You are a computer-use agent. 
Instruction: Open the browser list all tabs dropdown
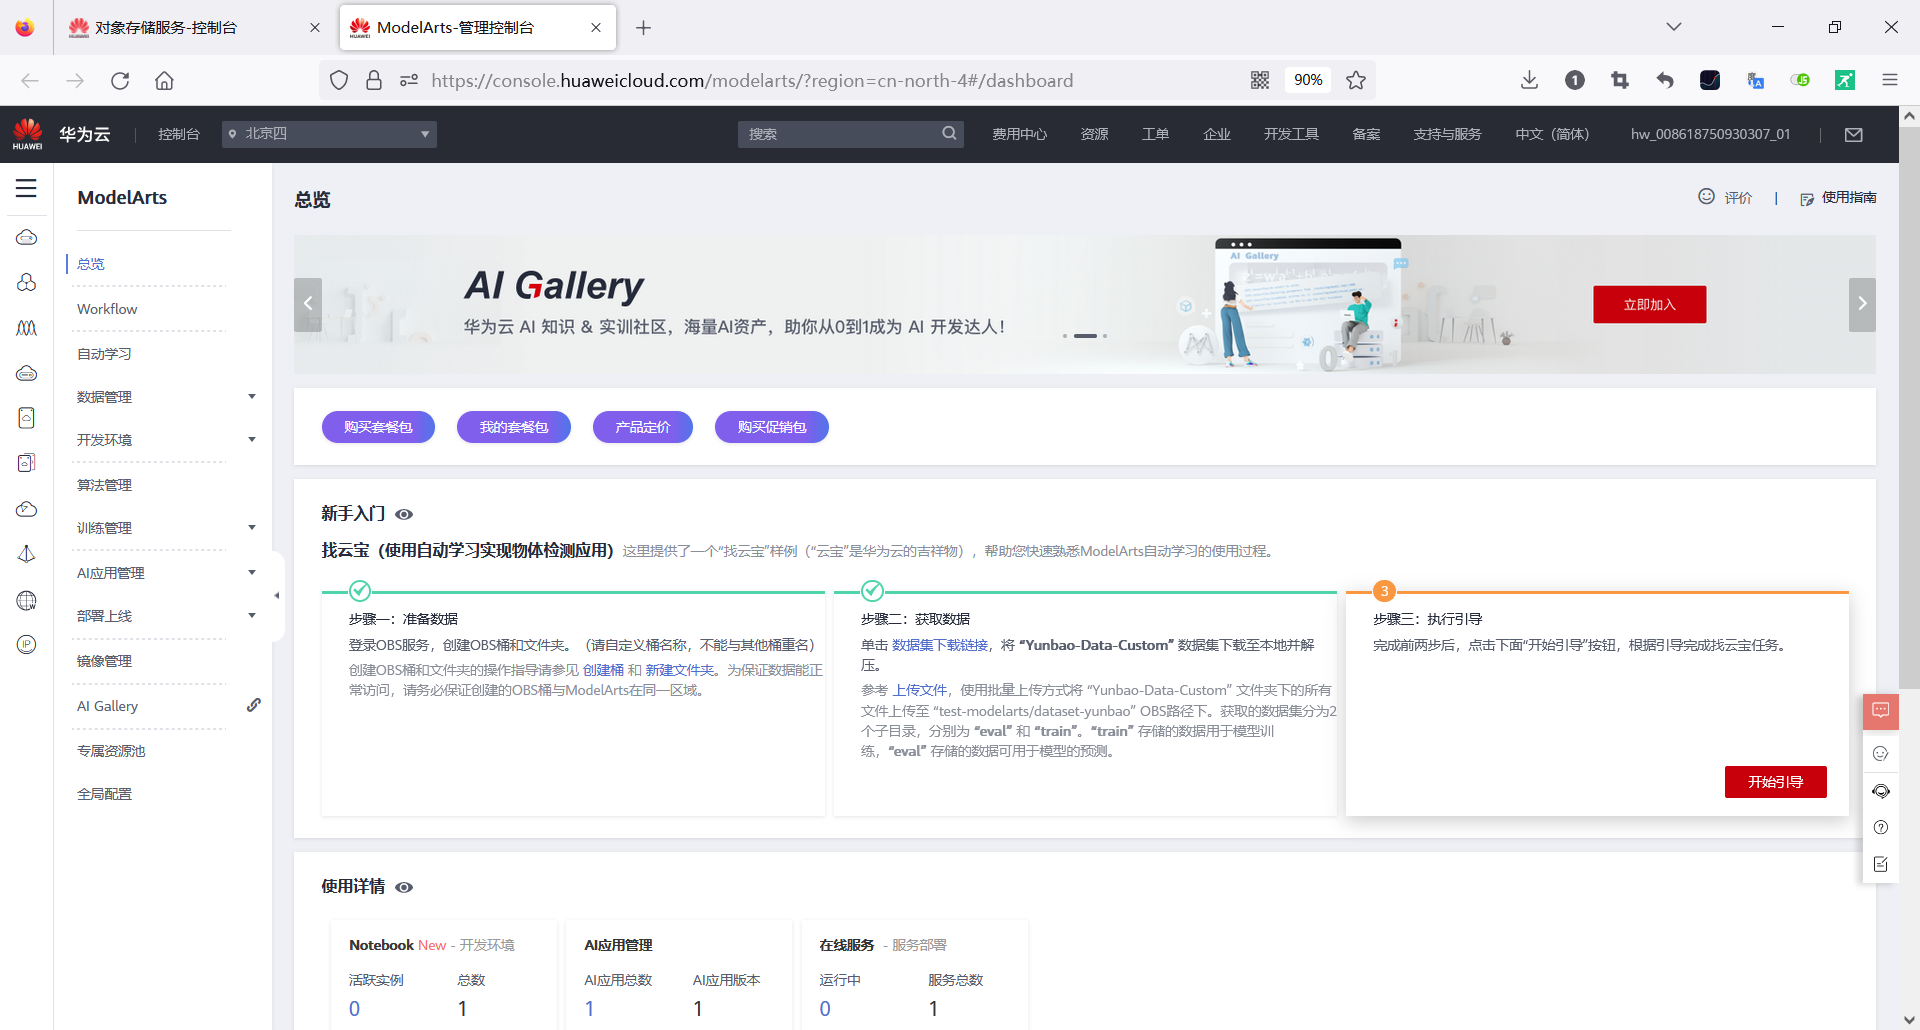point(1674,27)
